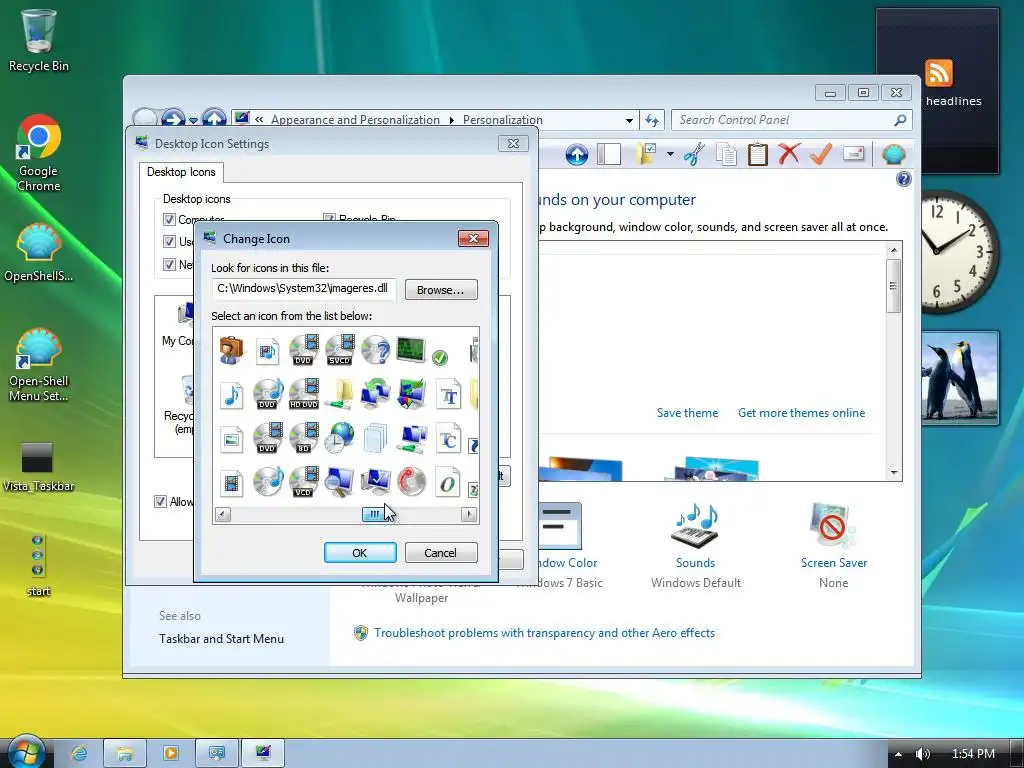Pick the SVCD disc icon

(x=340, y=350)
